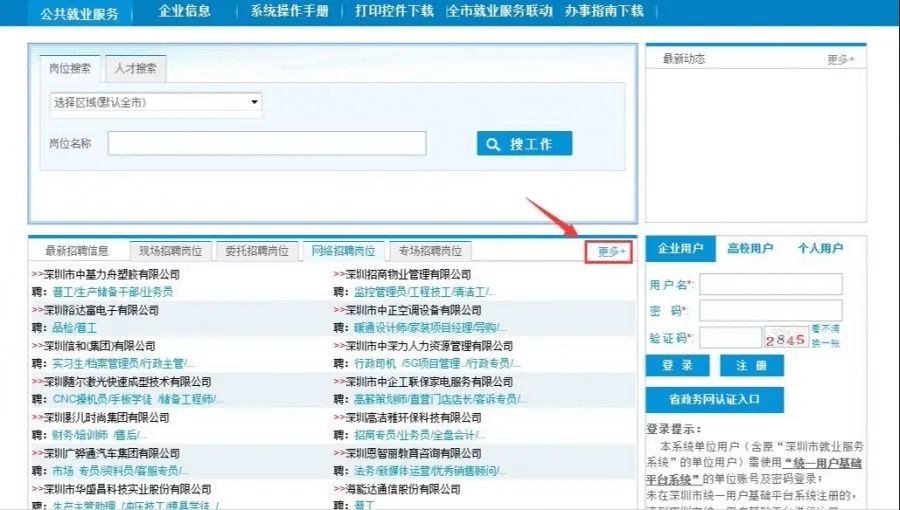Click the 用户名 input field
This screenshot has height=510, width=900.
click(770, 285)
